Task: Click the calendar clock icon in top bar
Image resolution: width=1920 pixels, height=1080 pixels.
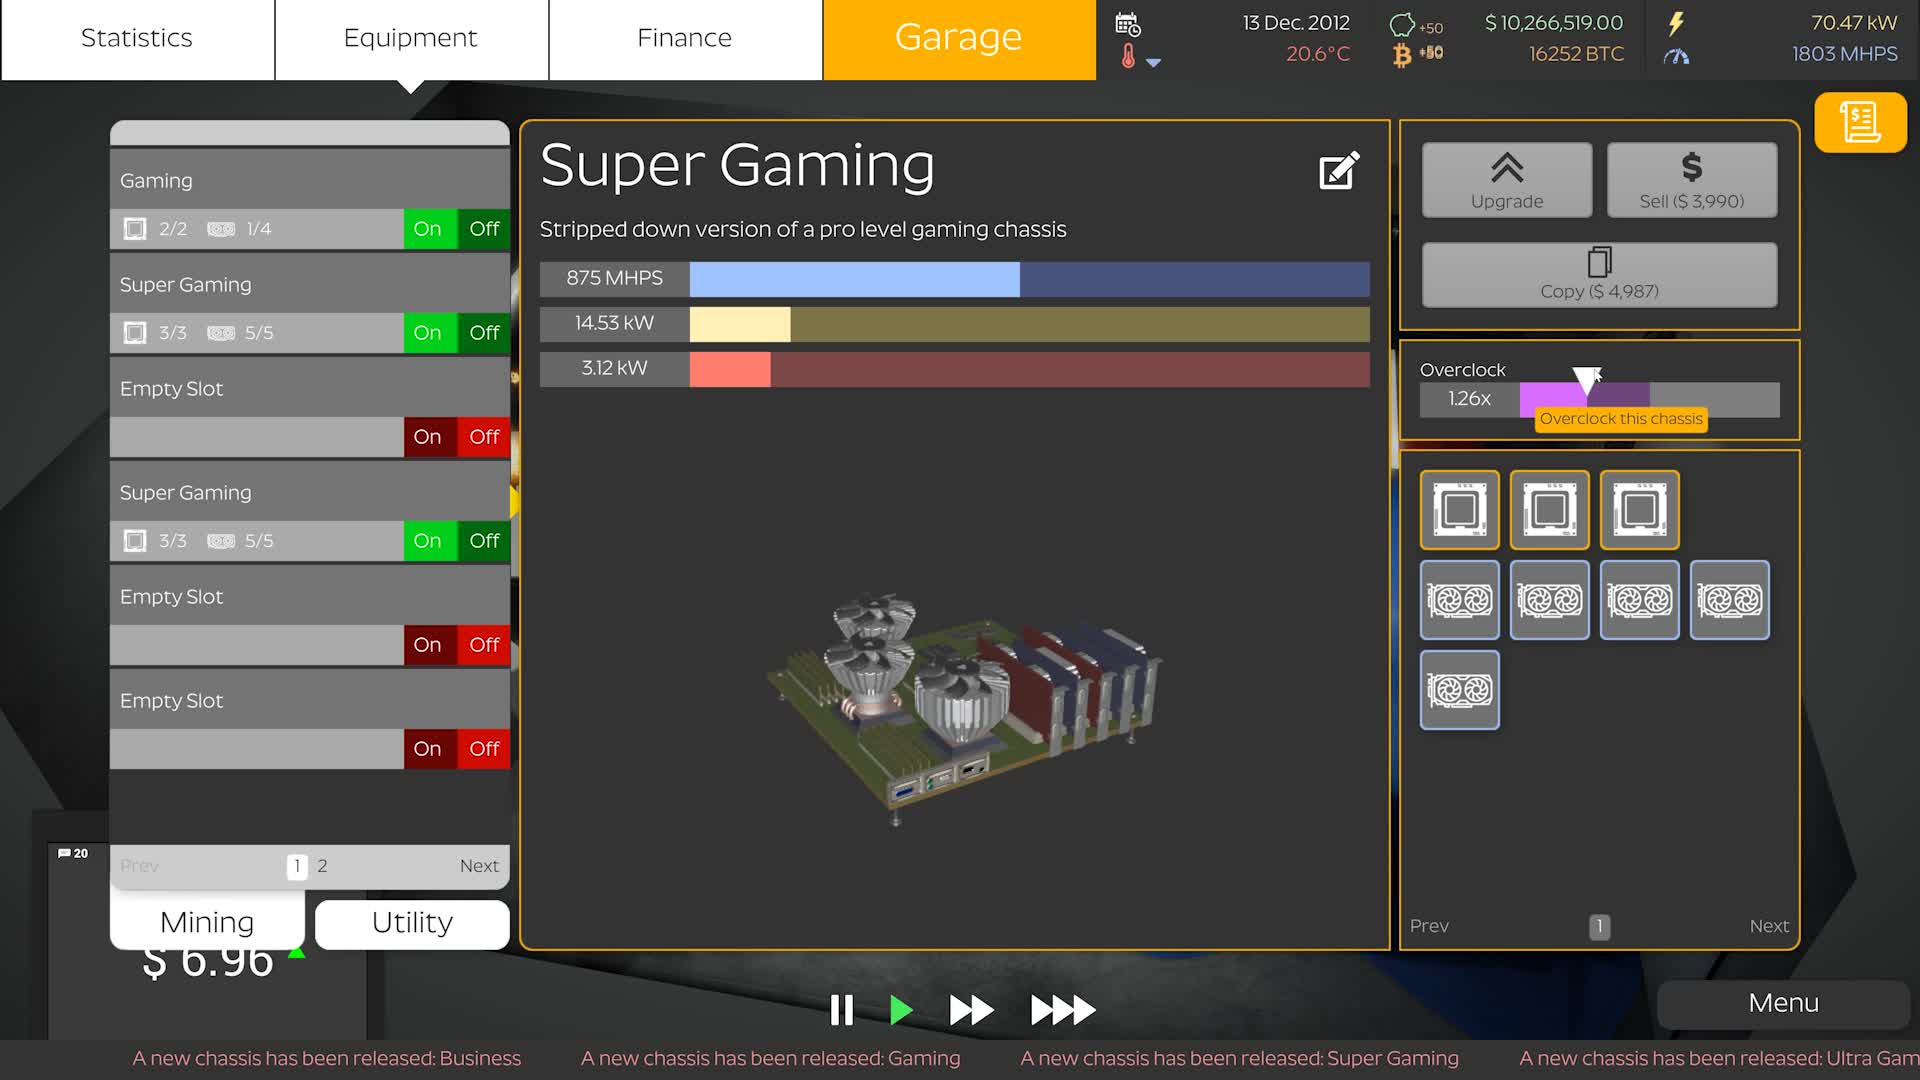Action: tap(1127, 24)
